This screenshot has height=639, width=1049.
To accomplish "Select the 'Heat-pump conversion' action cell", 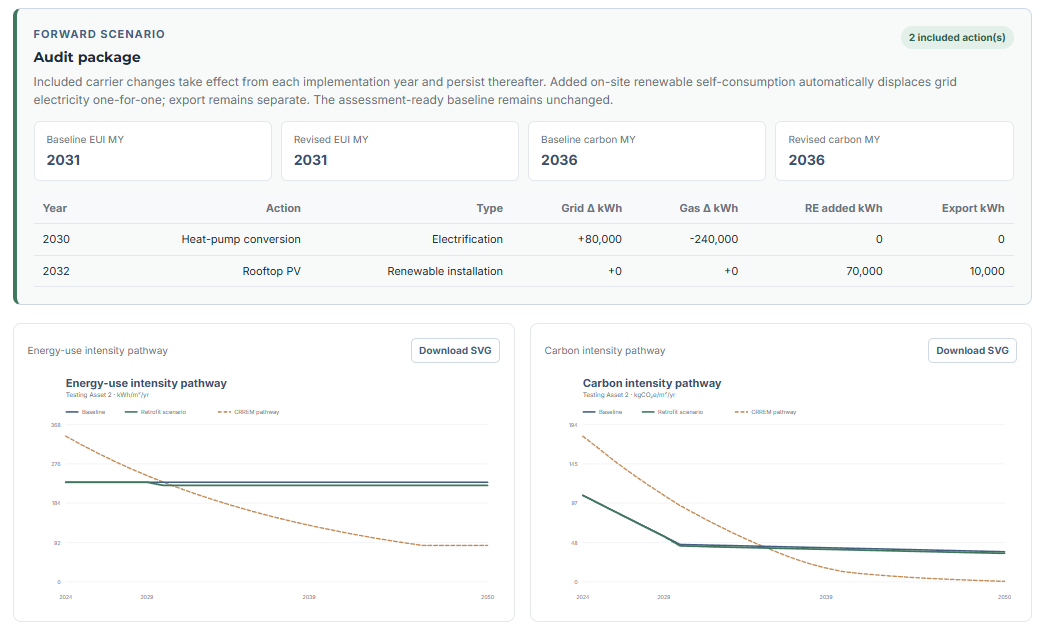I will [x=241, y=239].
